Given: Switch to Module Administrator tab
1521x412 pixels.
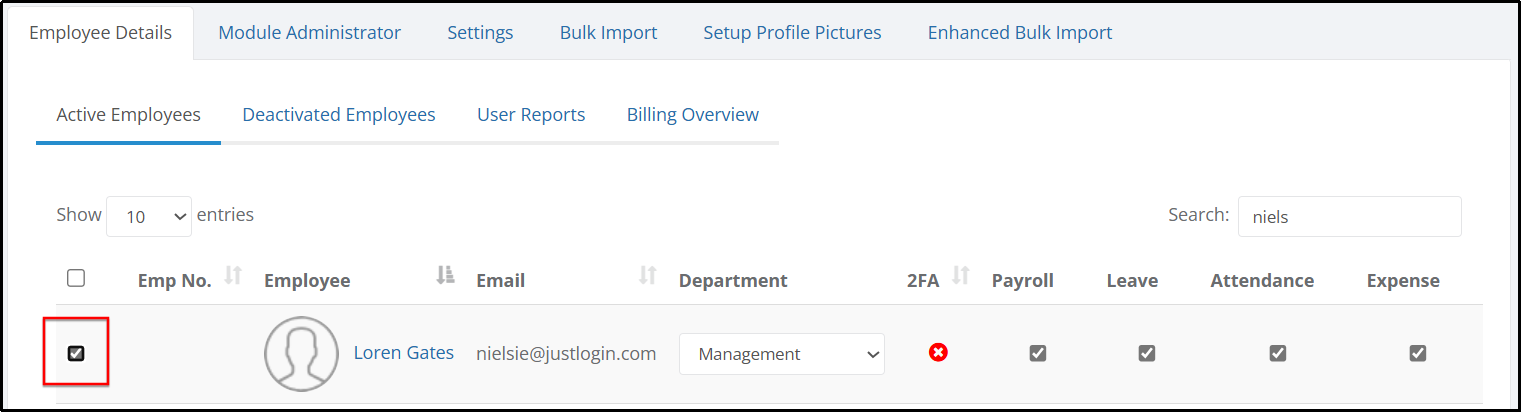Looking at the screenshot, I should (x=310, y=33).
